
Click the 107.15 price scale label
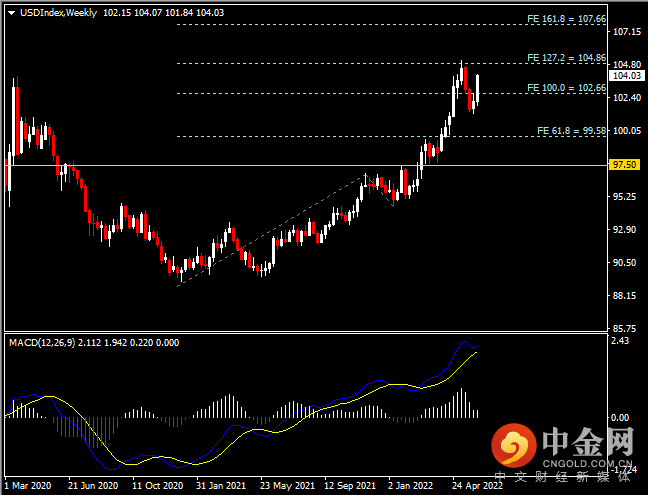coord(627,32)
